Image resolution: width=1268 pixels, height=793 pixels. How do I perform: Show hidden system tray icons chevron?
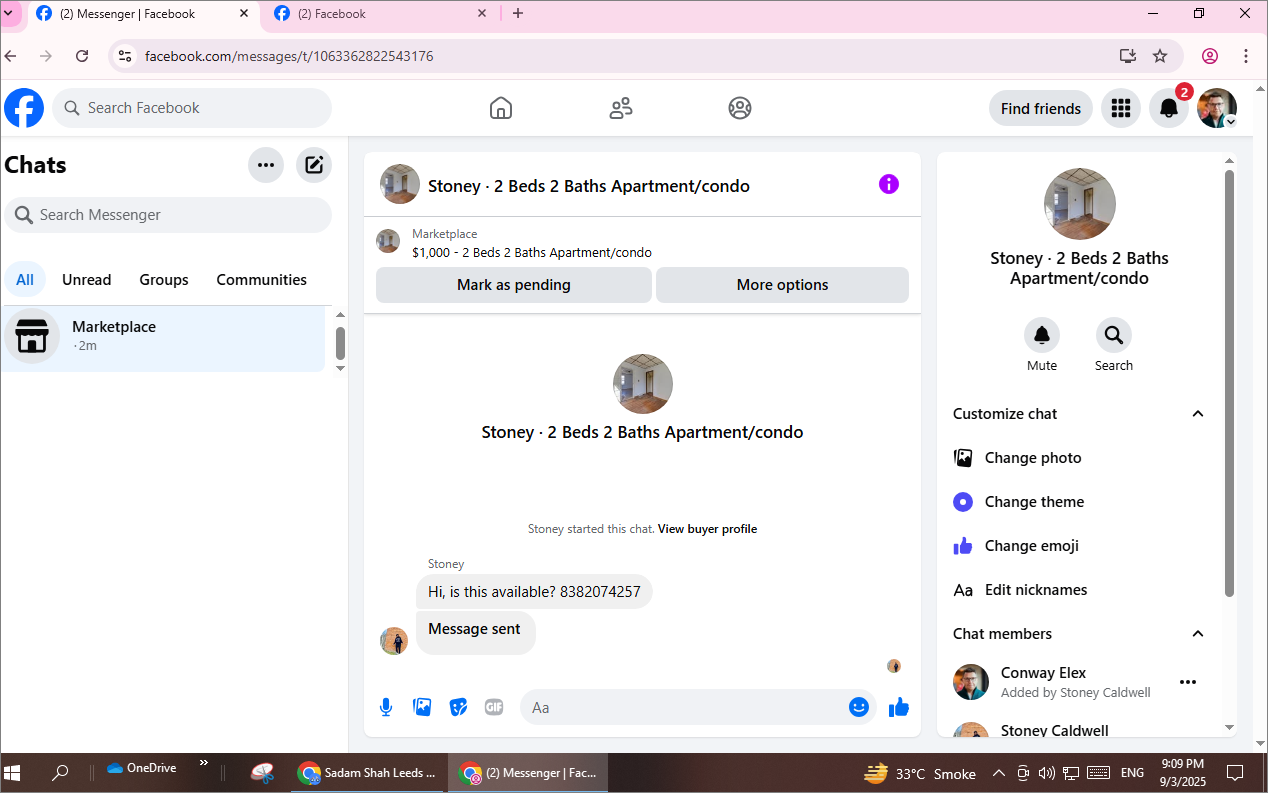point(998,773)
